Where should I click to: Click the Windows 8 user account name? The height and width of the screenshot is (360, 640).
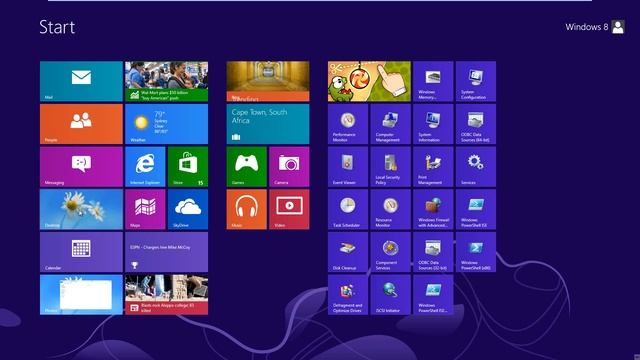point(587,27)
